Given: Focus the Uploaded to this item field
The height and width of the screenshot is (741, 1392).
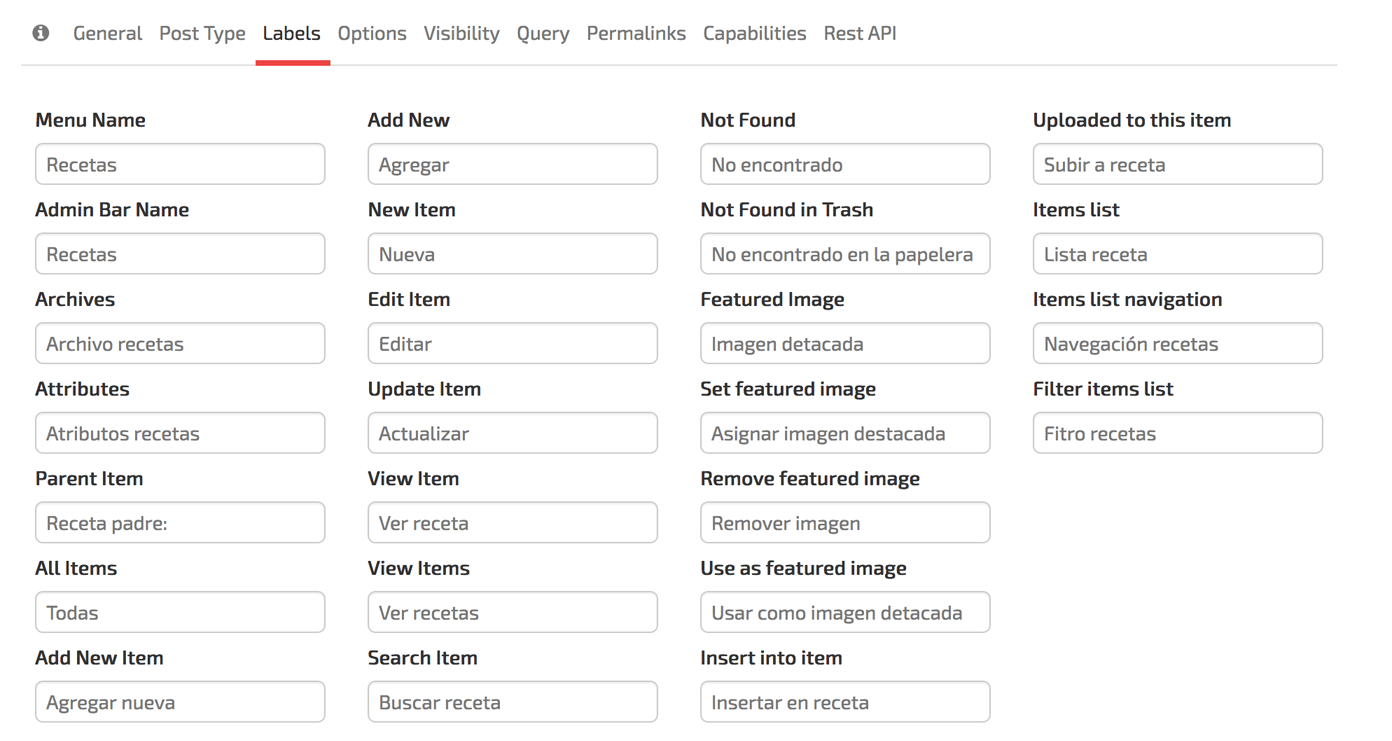Looking at the screenshot, I should 1177,164.
